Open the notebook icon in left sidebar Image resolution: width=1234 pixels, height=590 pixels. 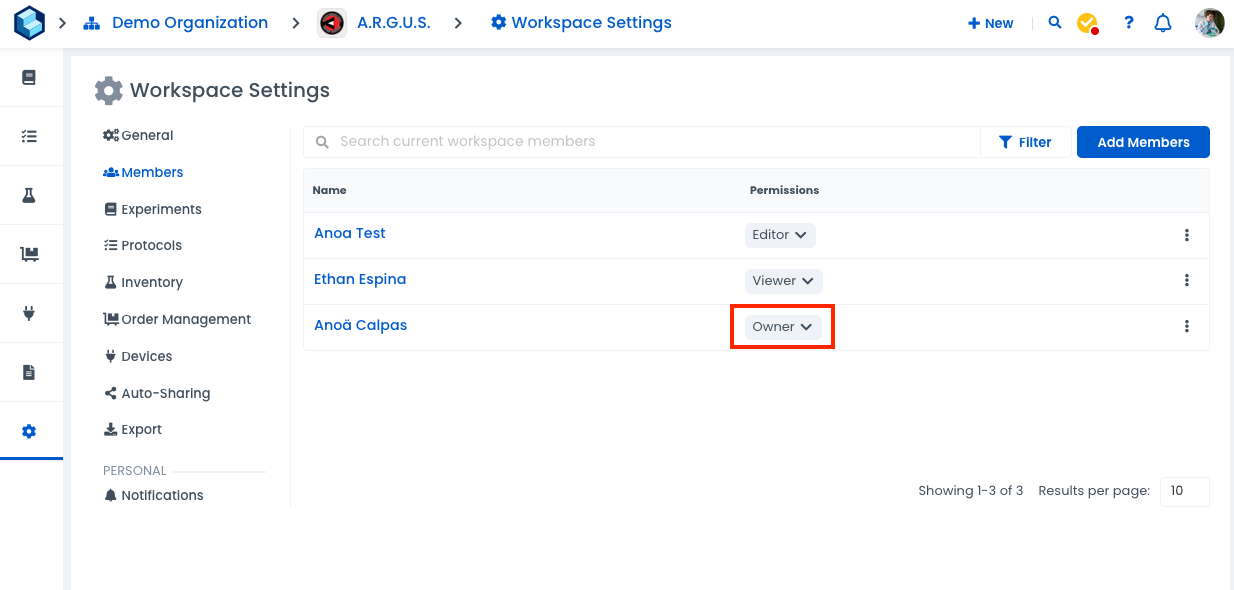point(29,77)
